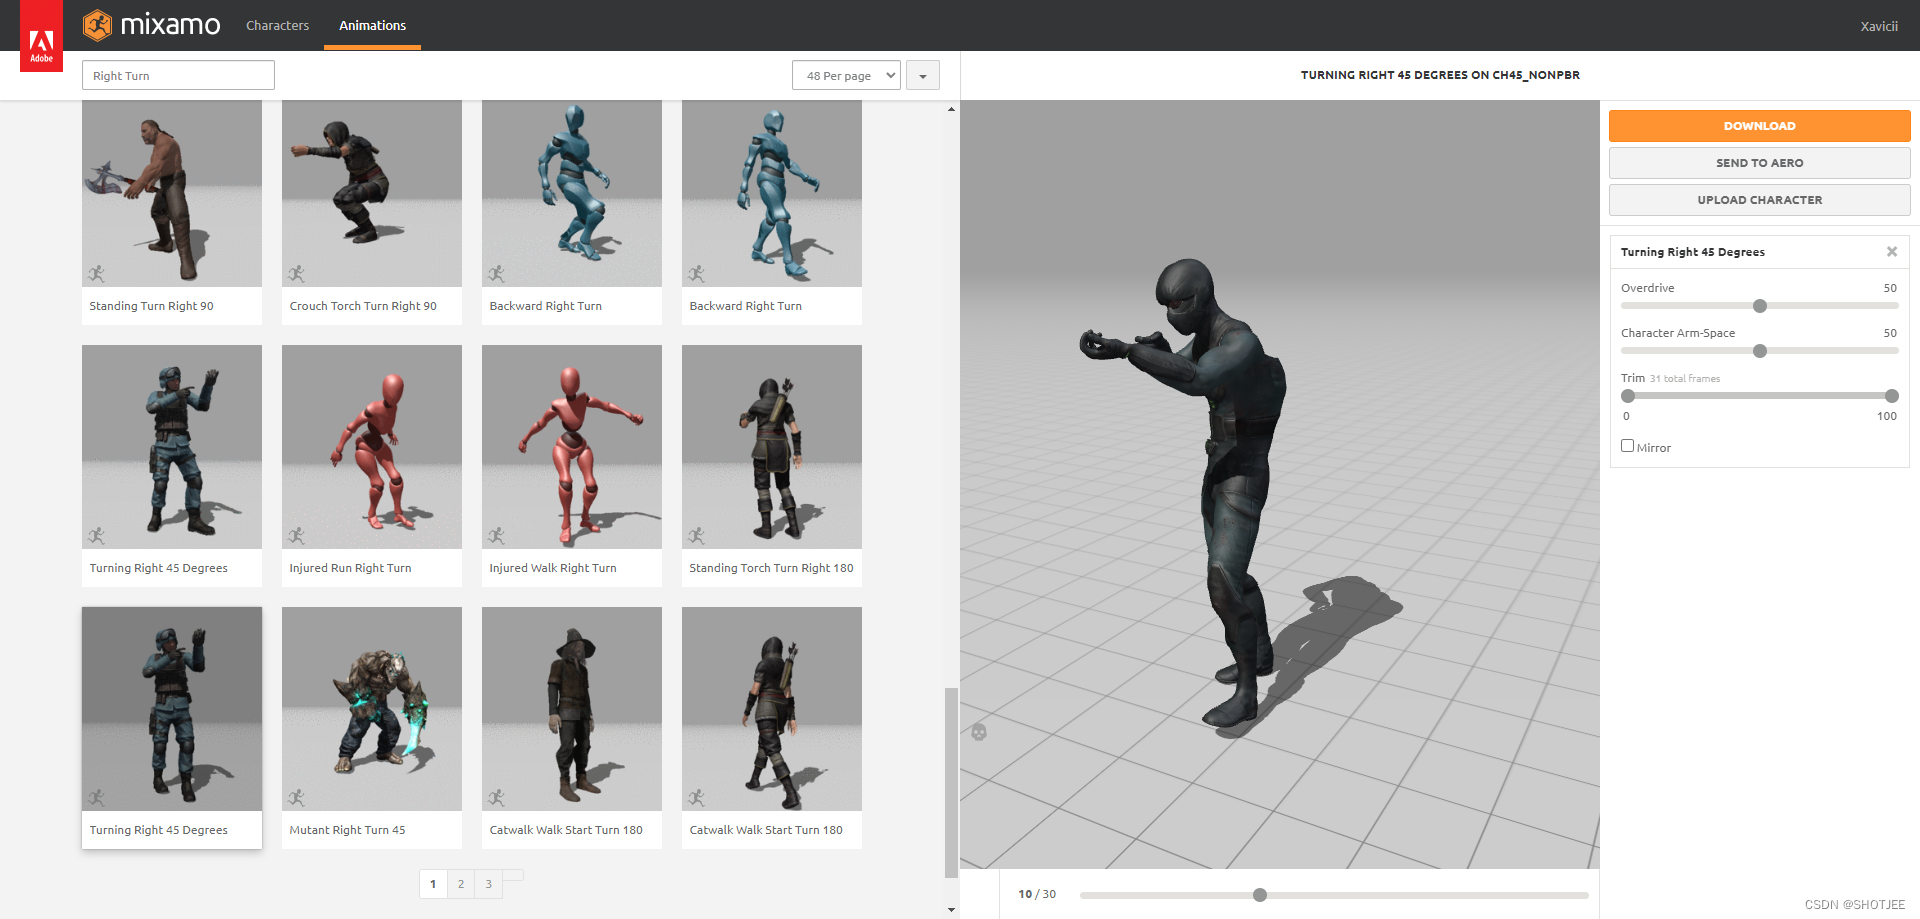
Task: Click SEND TO AERO button
Action: (x=1759, y=163)
